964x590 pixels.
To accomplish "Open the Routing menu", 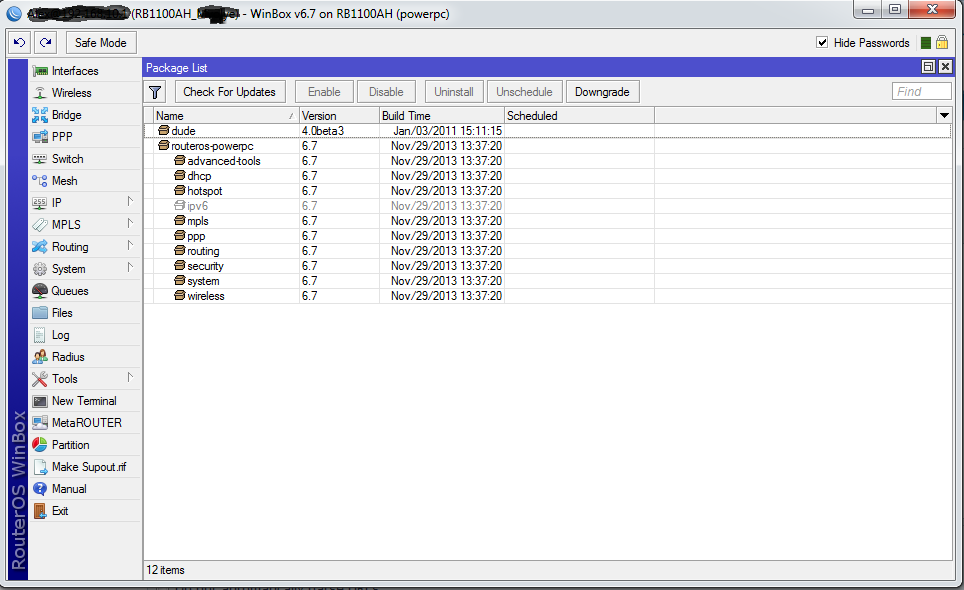I will click(85, 247).
